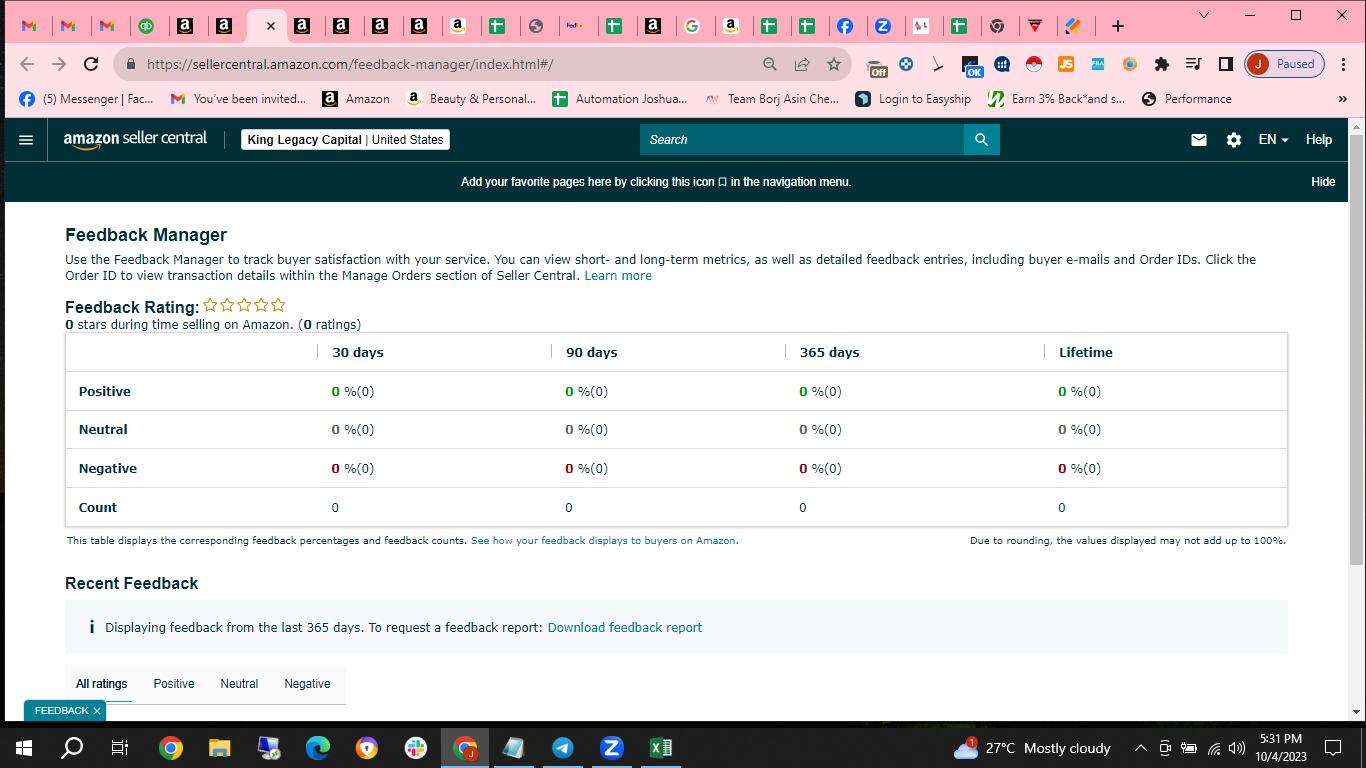Open a new browser tab

pyautogui.click(x=1118, y=26)
